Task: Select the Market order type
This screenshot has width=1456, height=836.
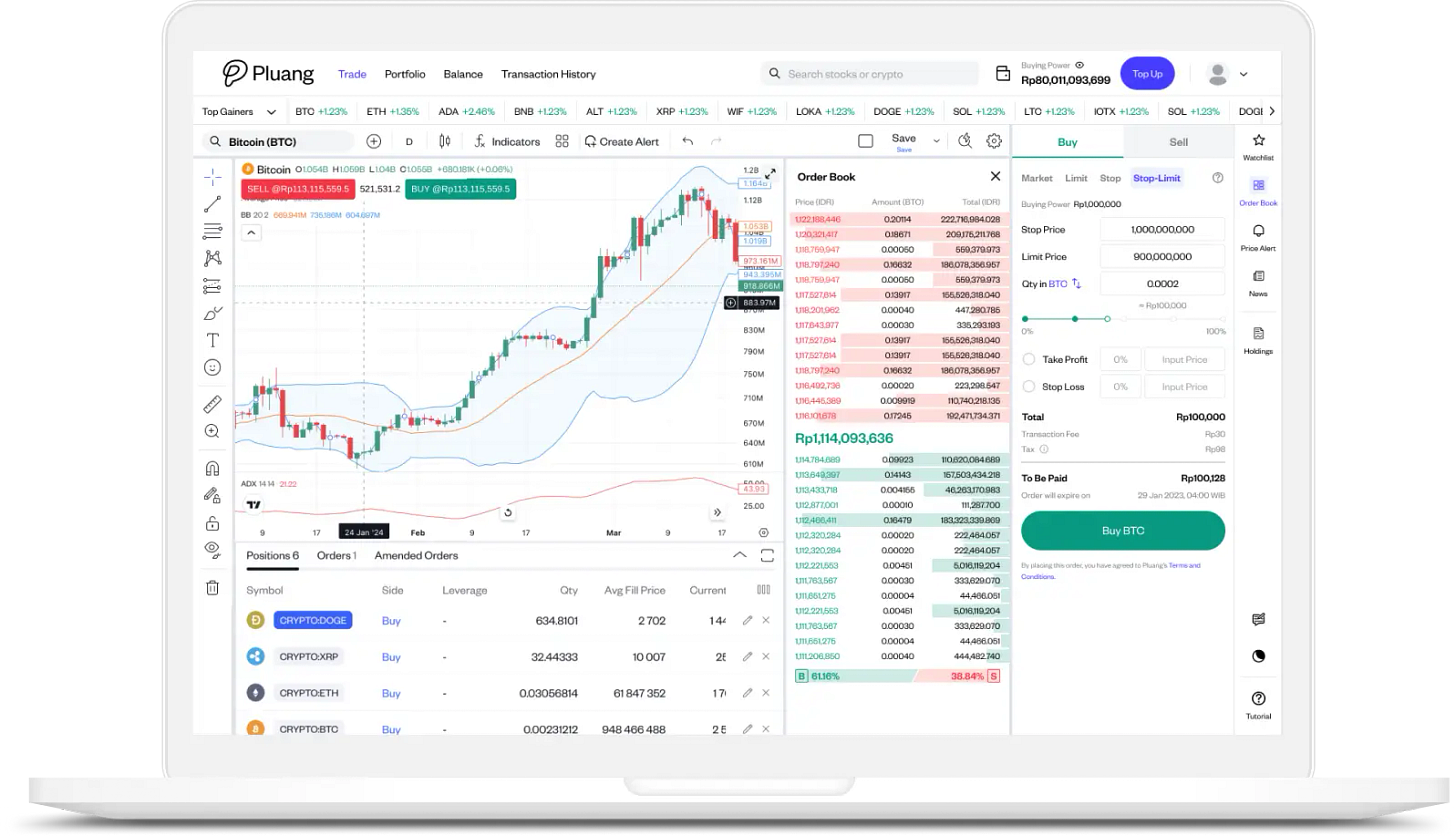Action: point(1037,178)
